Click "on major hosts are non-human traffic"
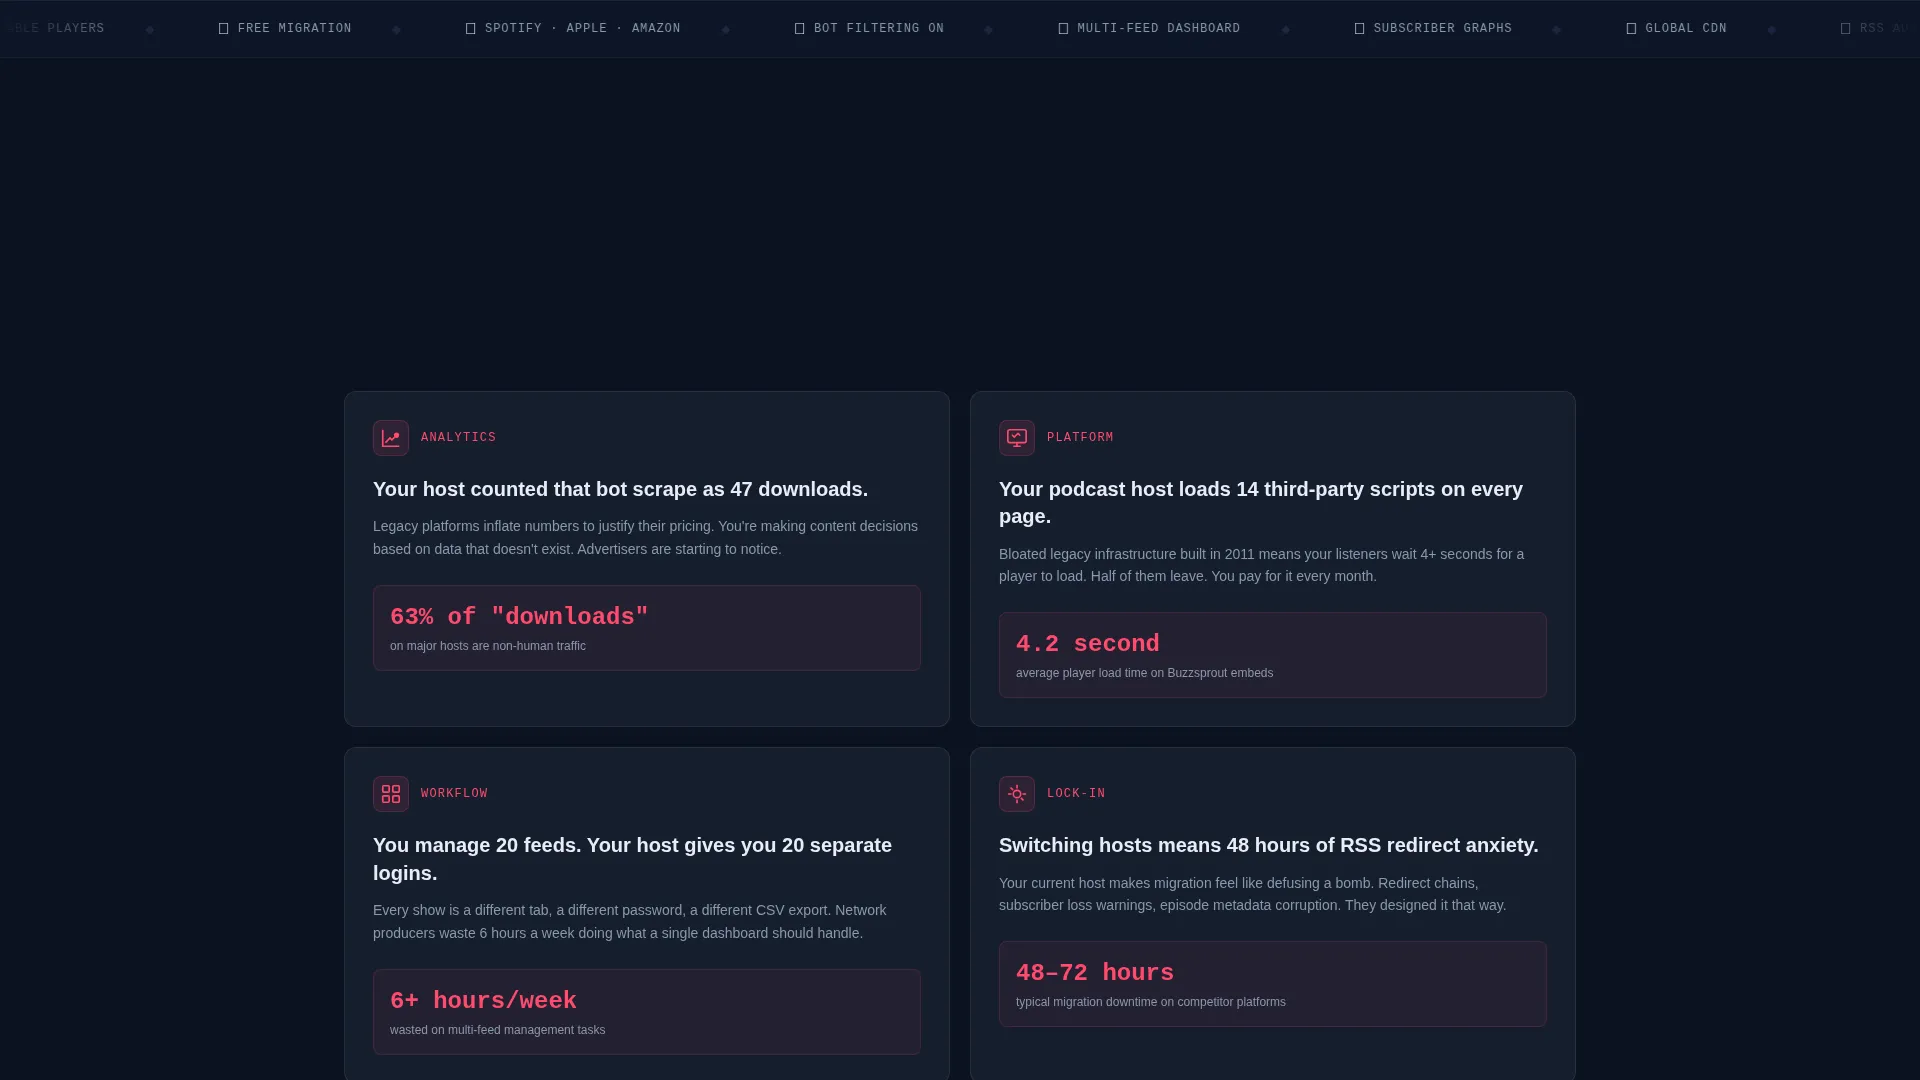 488,646
